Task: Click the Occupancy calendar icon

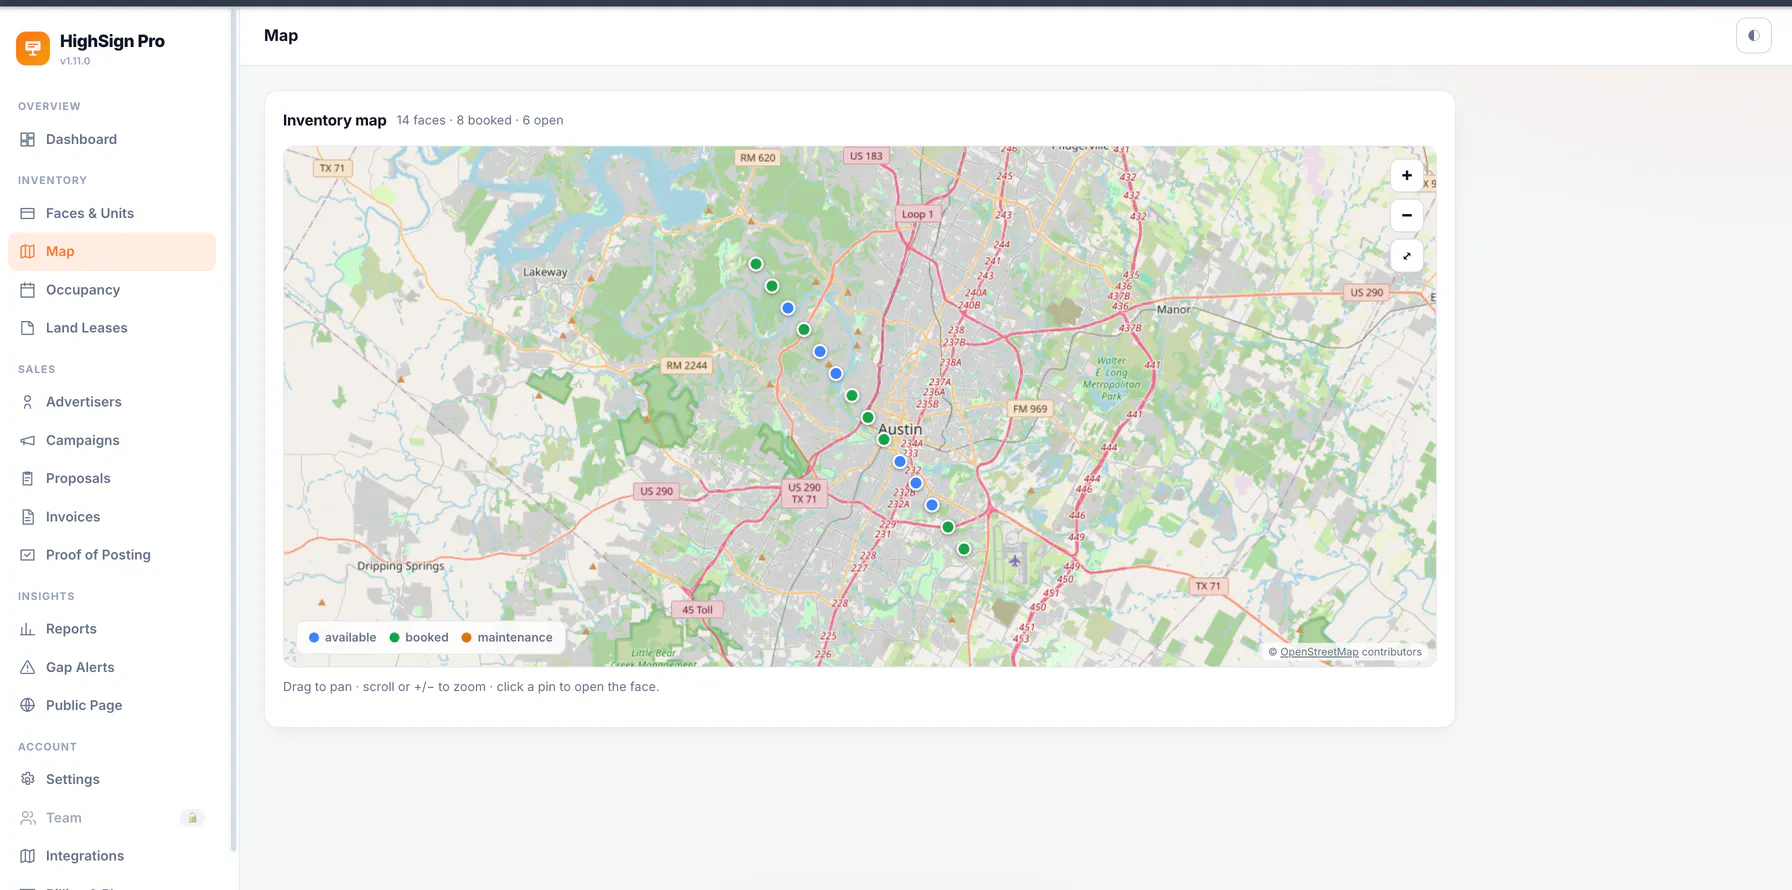Action: (27, 290)
